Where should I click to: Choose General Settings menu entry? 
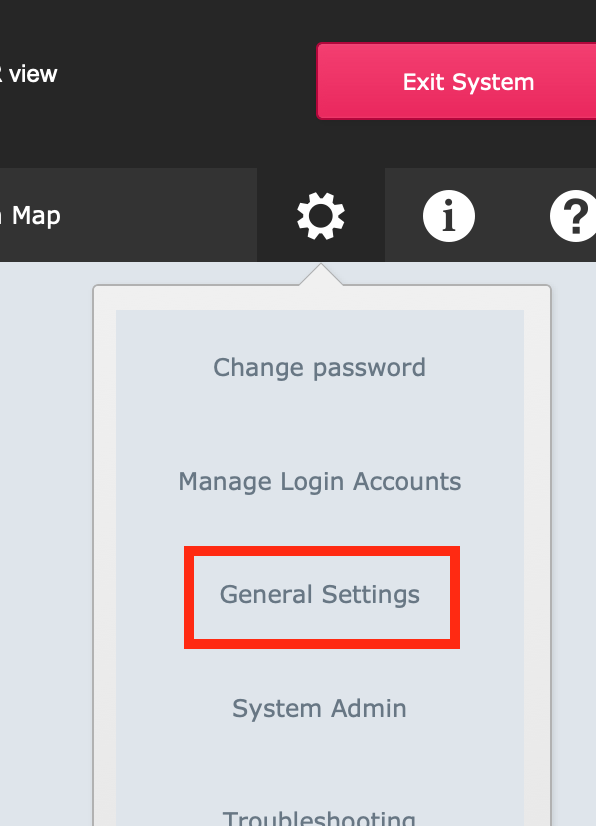click(x=320, y=595)
